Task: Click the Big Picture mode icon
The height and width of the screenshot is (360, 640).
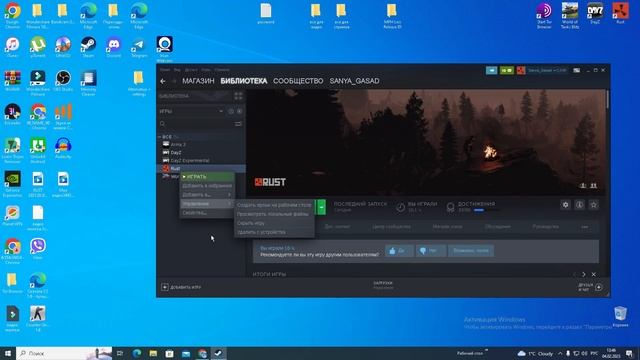Action: 576,71
